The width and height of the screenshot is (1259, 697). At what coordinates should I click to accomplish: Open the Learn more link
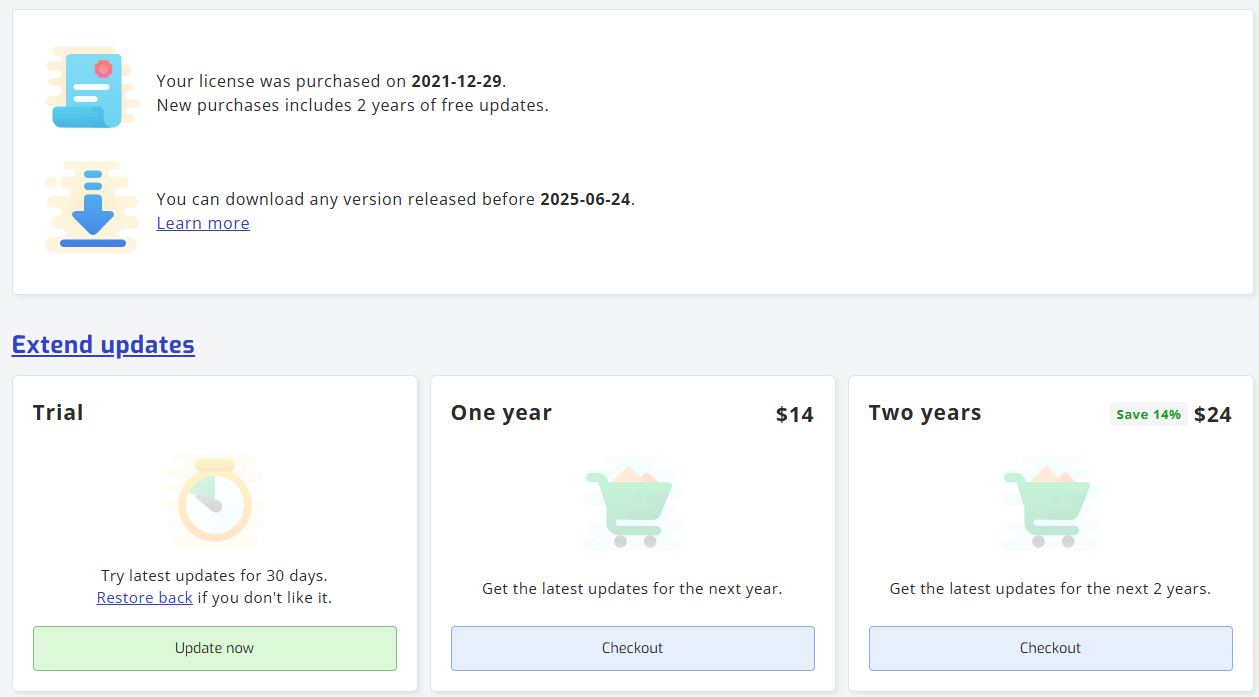203,223
